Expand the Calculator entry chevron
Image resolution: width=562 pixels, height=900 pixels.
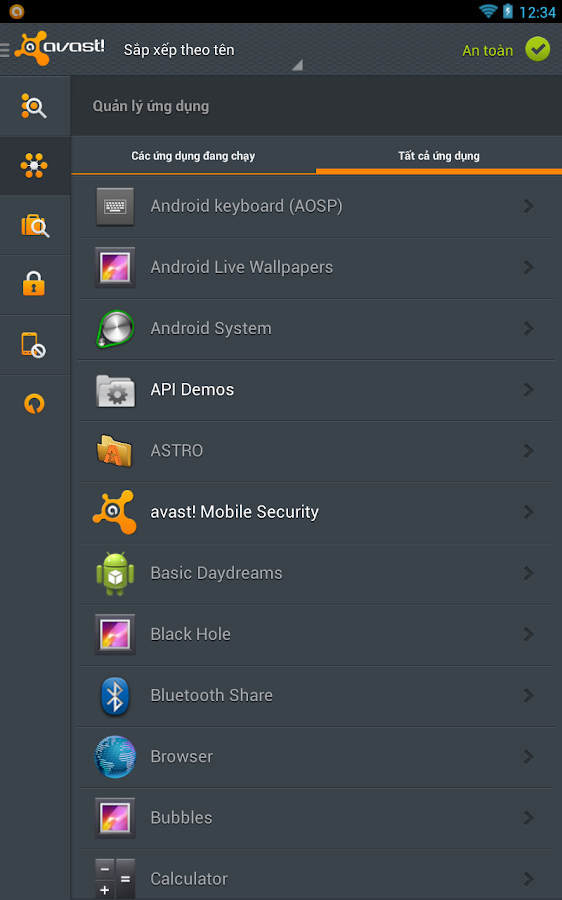[529, 879]
